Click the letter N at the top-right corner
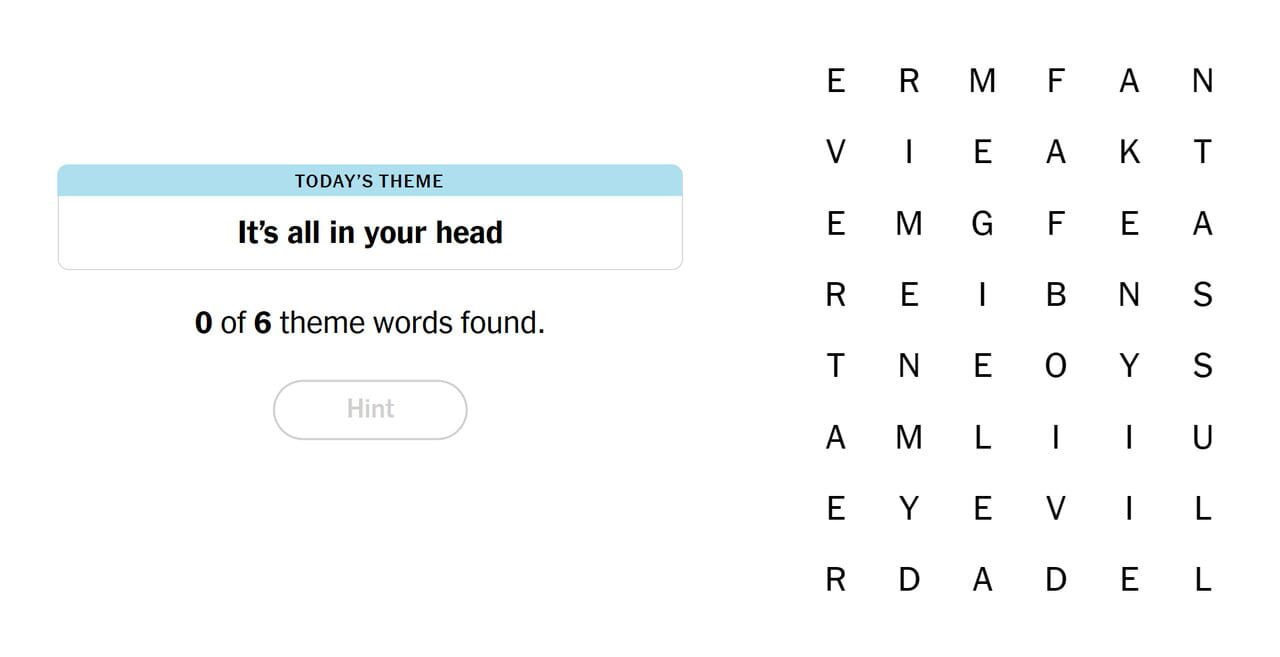 click(x=1203, y=81)
